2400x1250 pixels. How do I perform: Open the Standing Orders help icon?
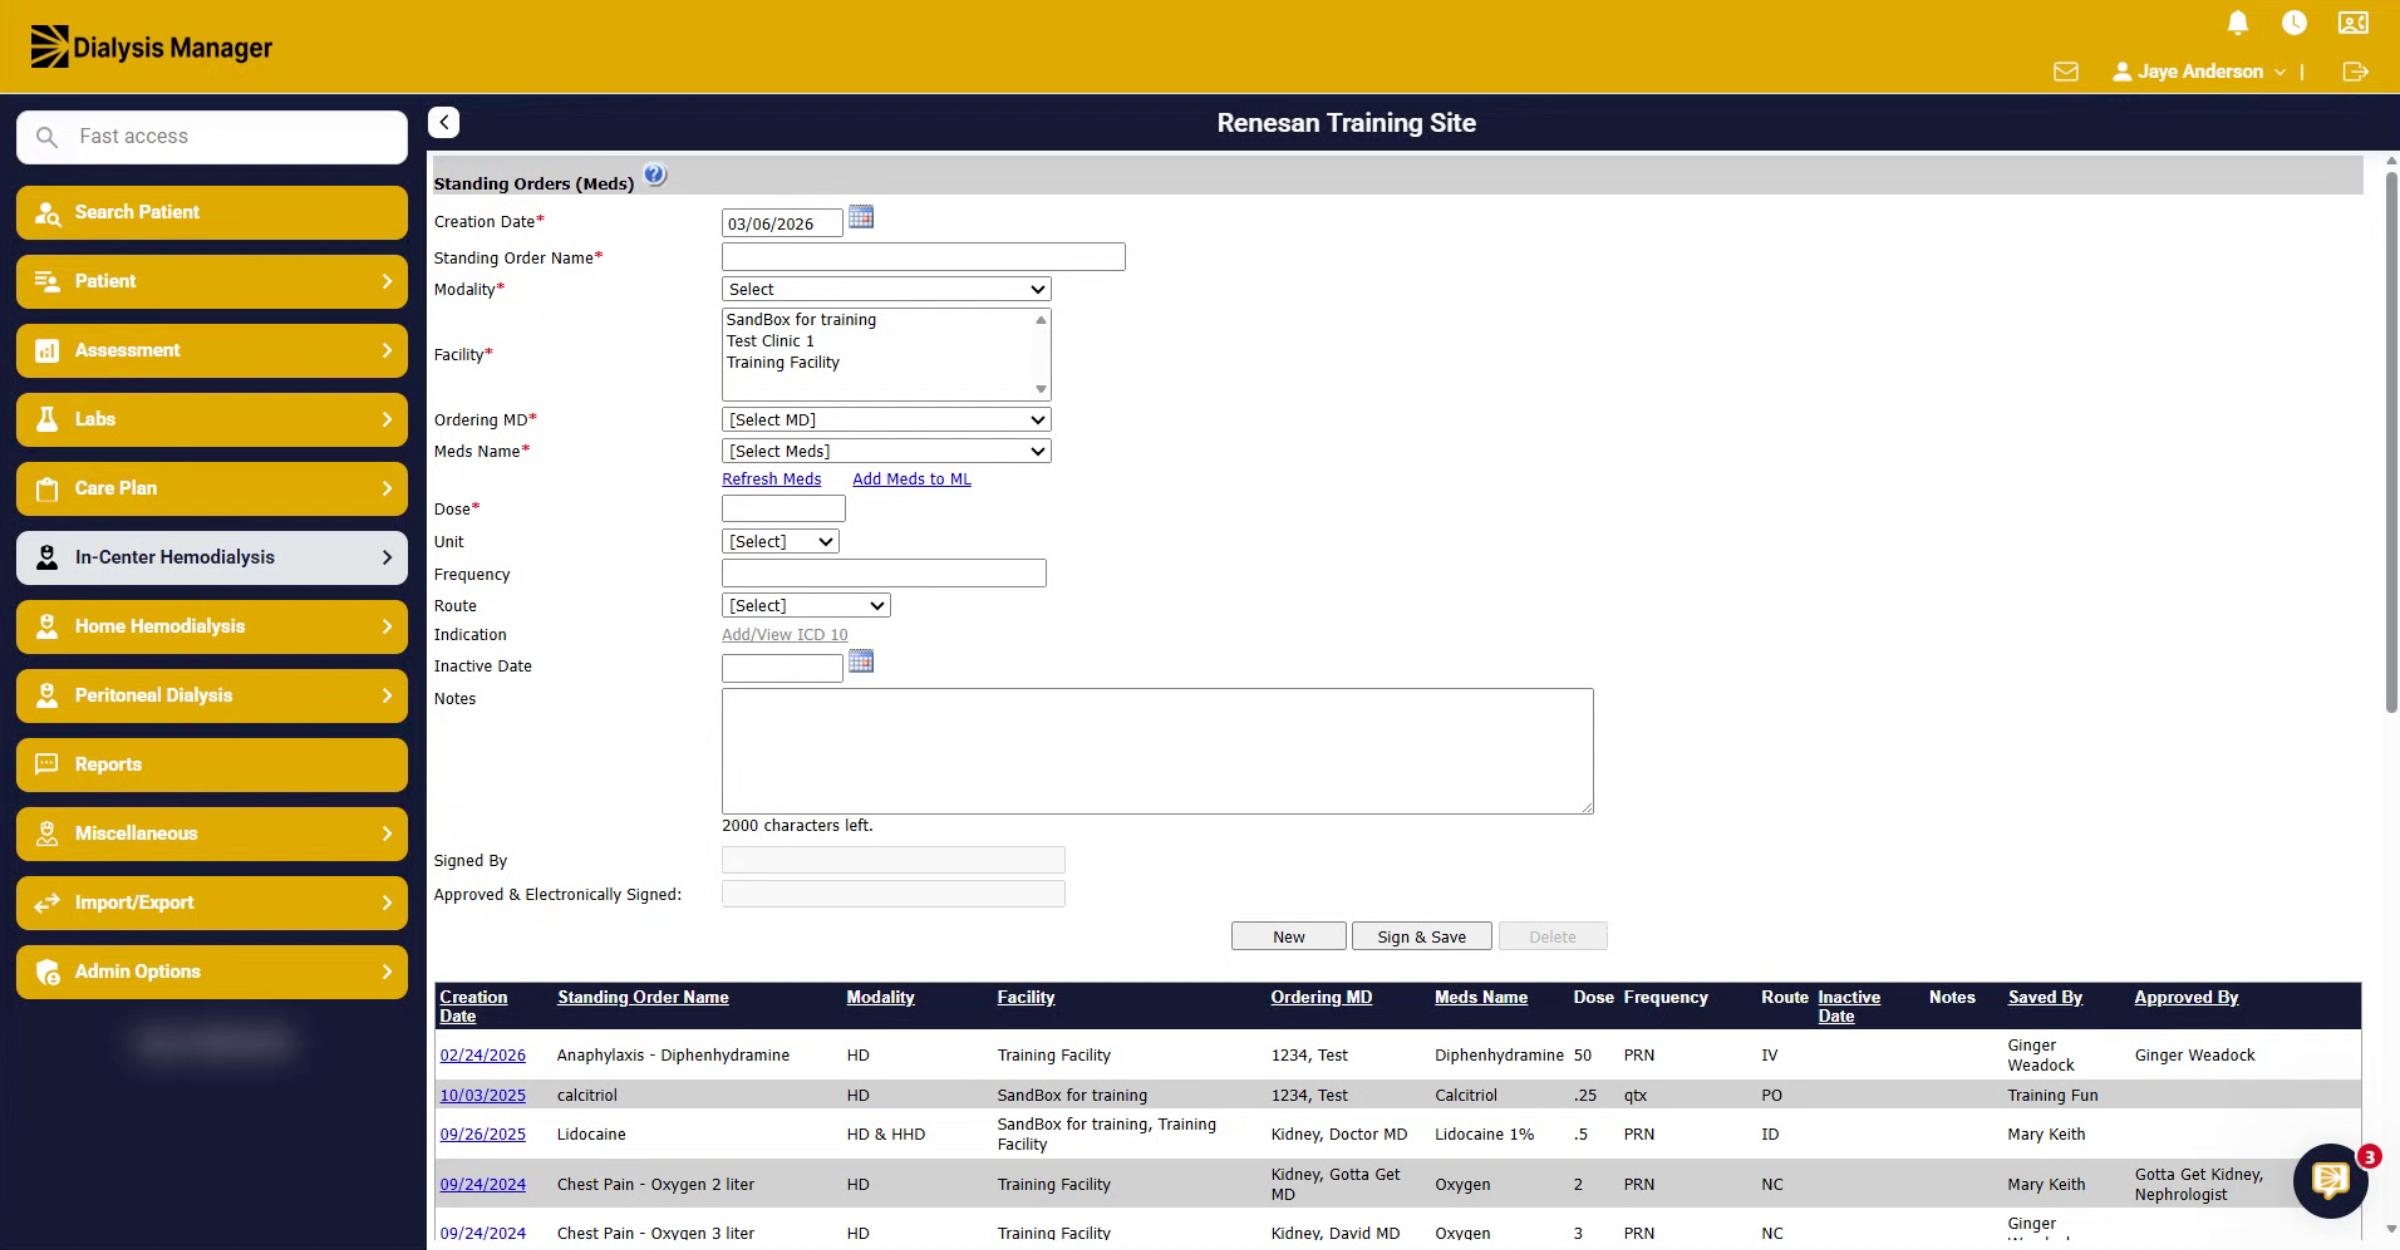[655, 175]
